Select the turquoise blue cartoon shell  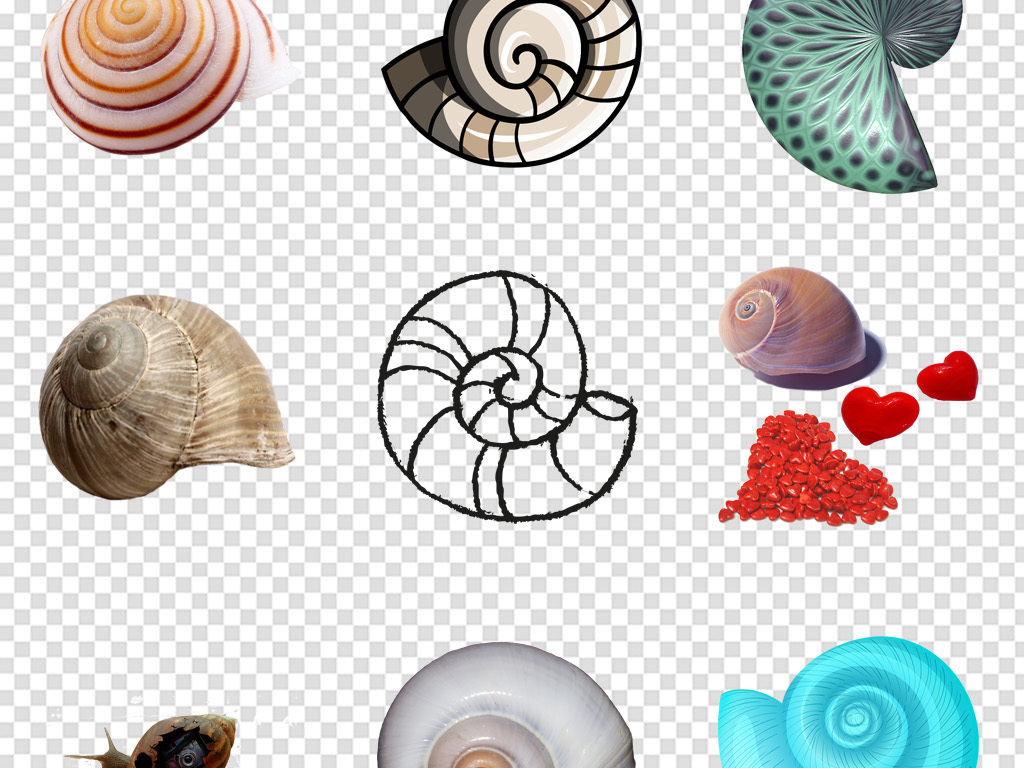pos(848,703)
